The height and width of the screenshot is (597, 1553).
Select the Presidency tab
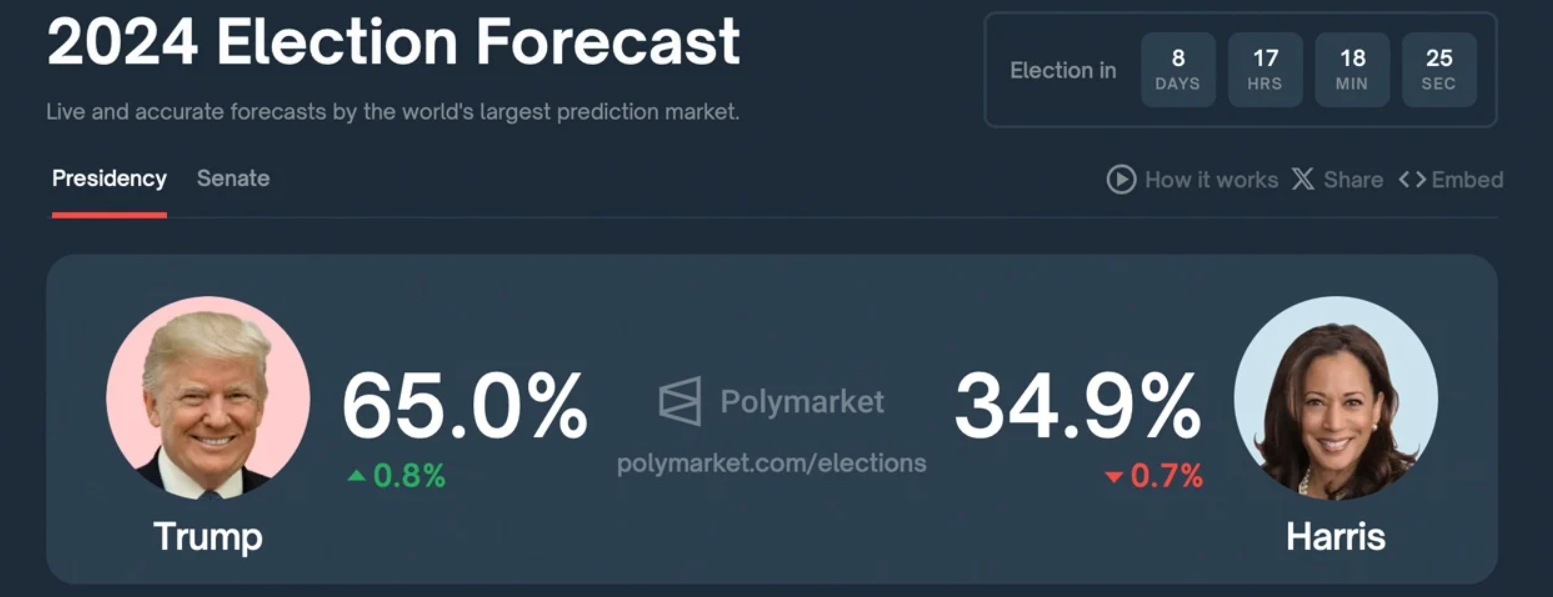(109, 179)
